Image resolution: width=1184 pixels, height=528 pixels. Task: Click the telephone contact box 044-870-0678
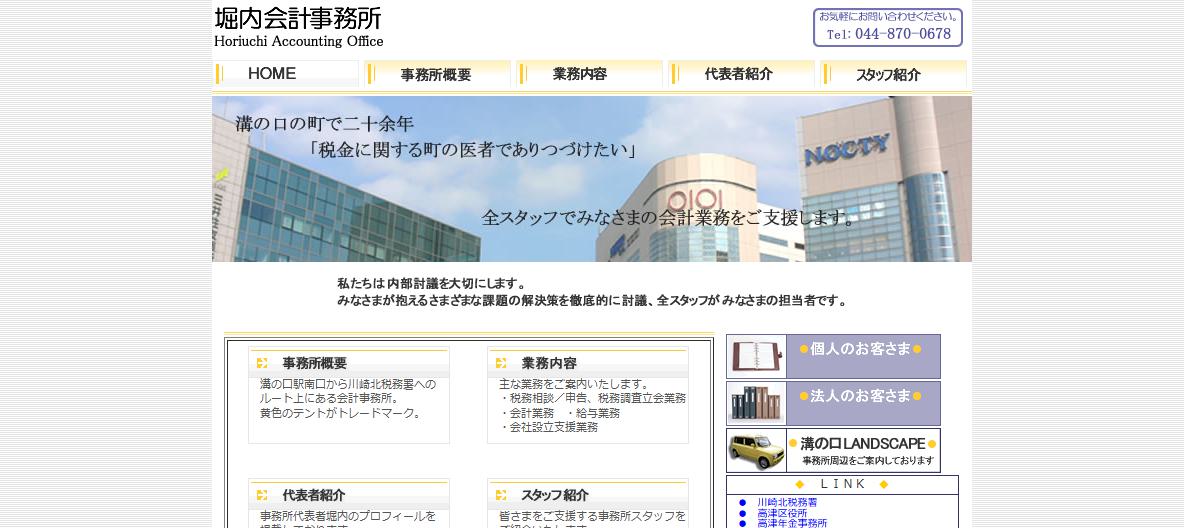coord(888,28)
